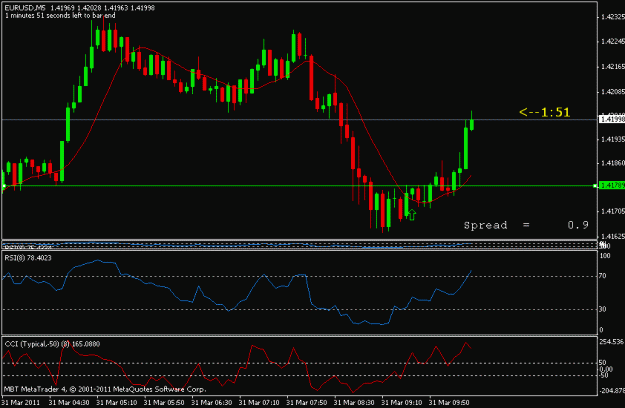Click RSI scale level 100

click(x=605, y=256)
